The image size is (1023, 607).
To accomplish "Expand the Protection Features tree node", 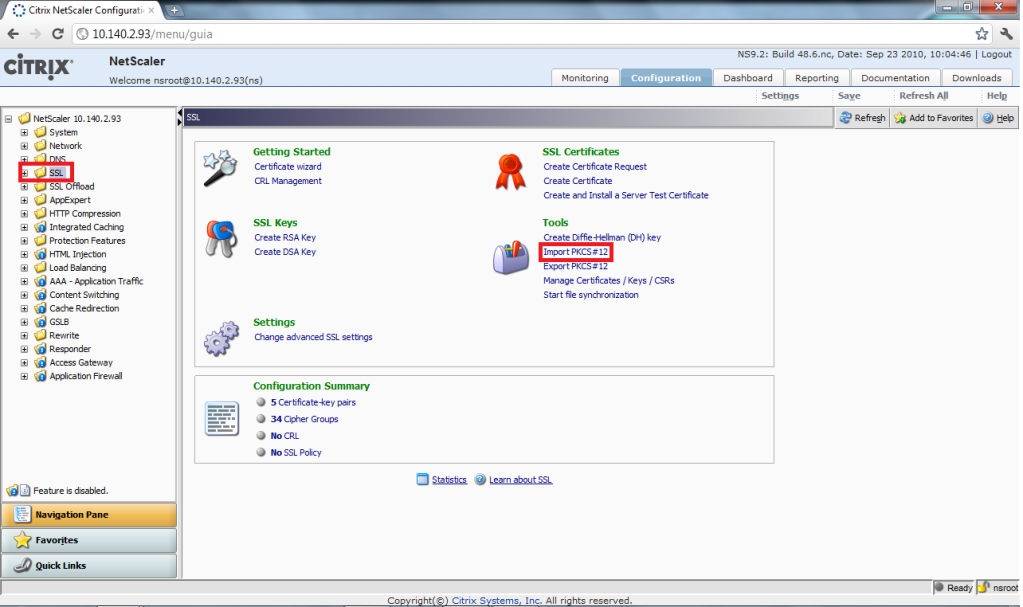I will pos(24,241).
